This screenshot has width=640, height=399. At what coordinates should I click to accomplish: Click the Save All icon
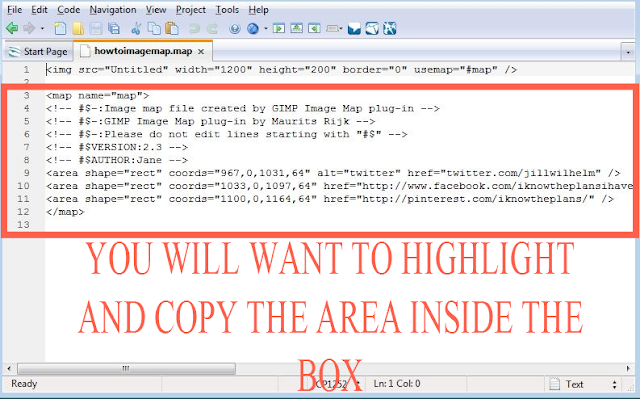tap(114, 29)
